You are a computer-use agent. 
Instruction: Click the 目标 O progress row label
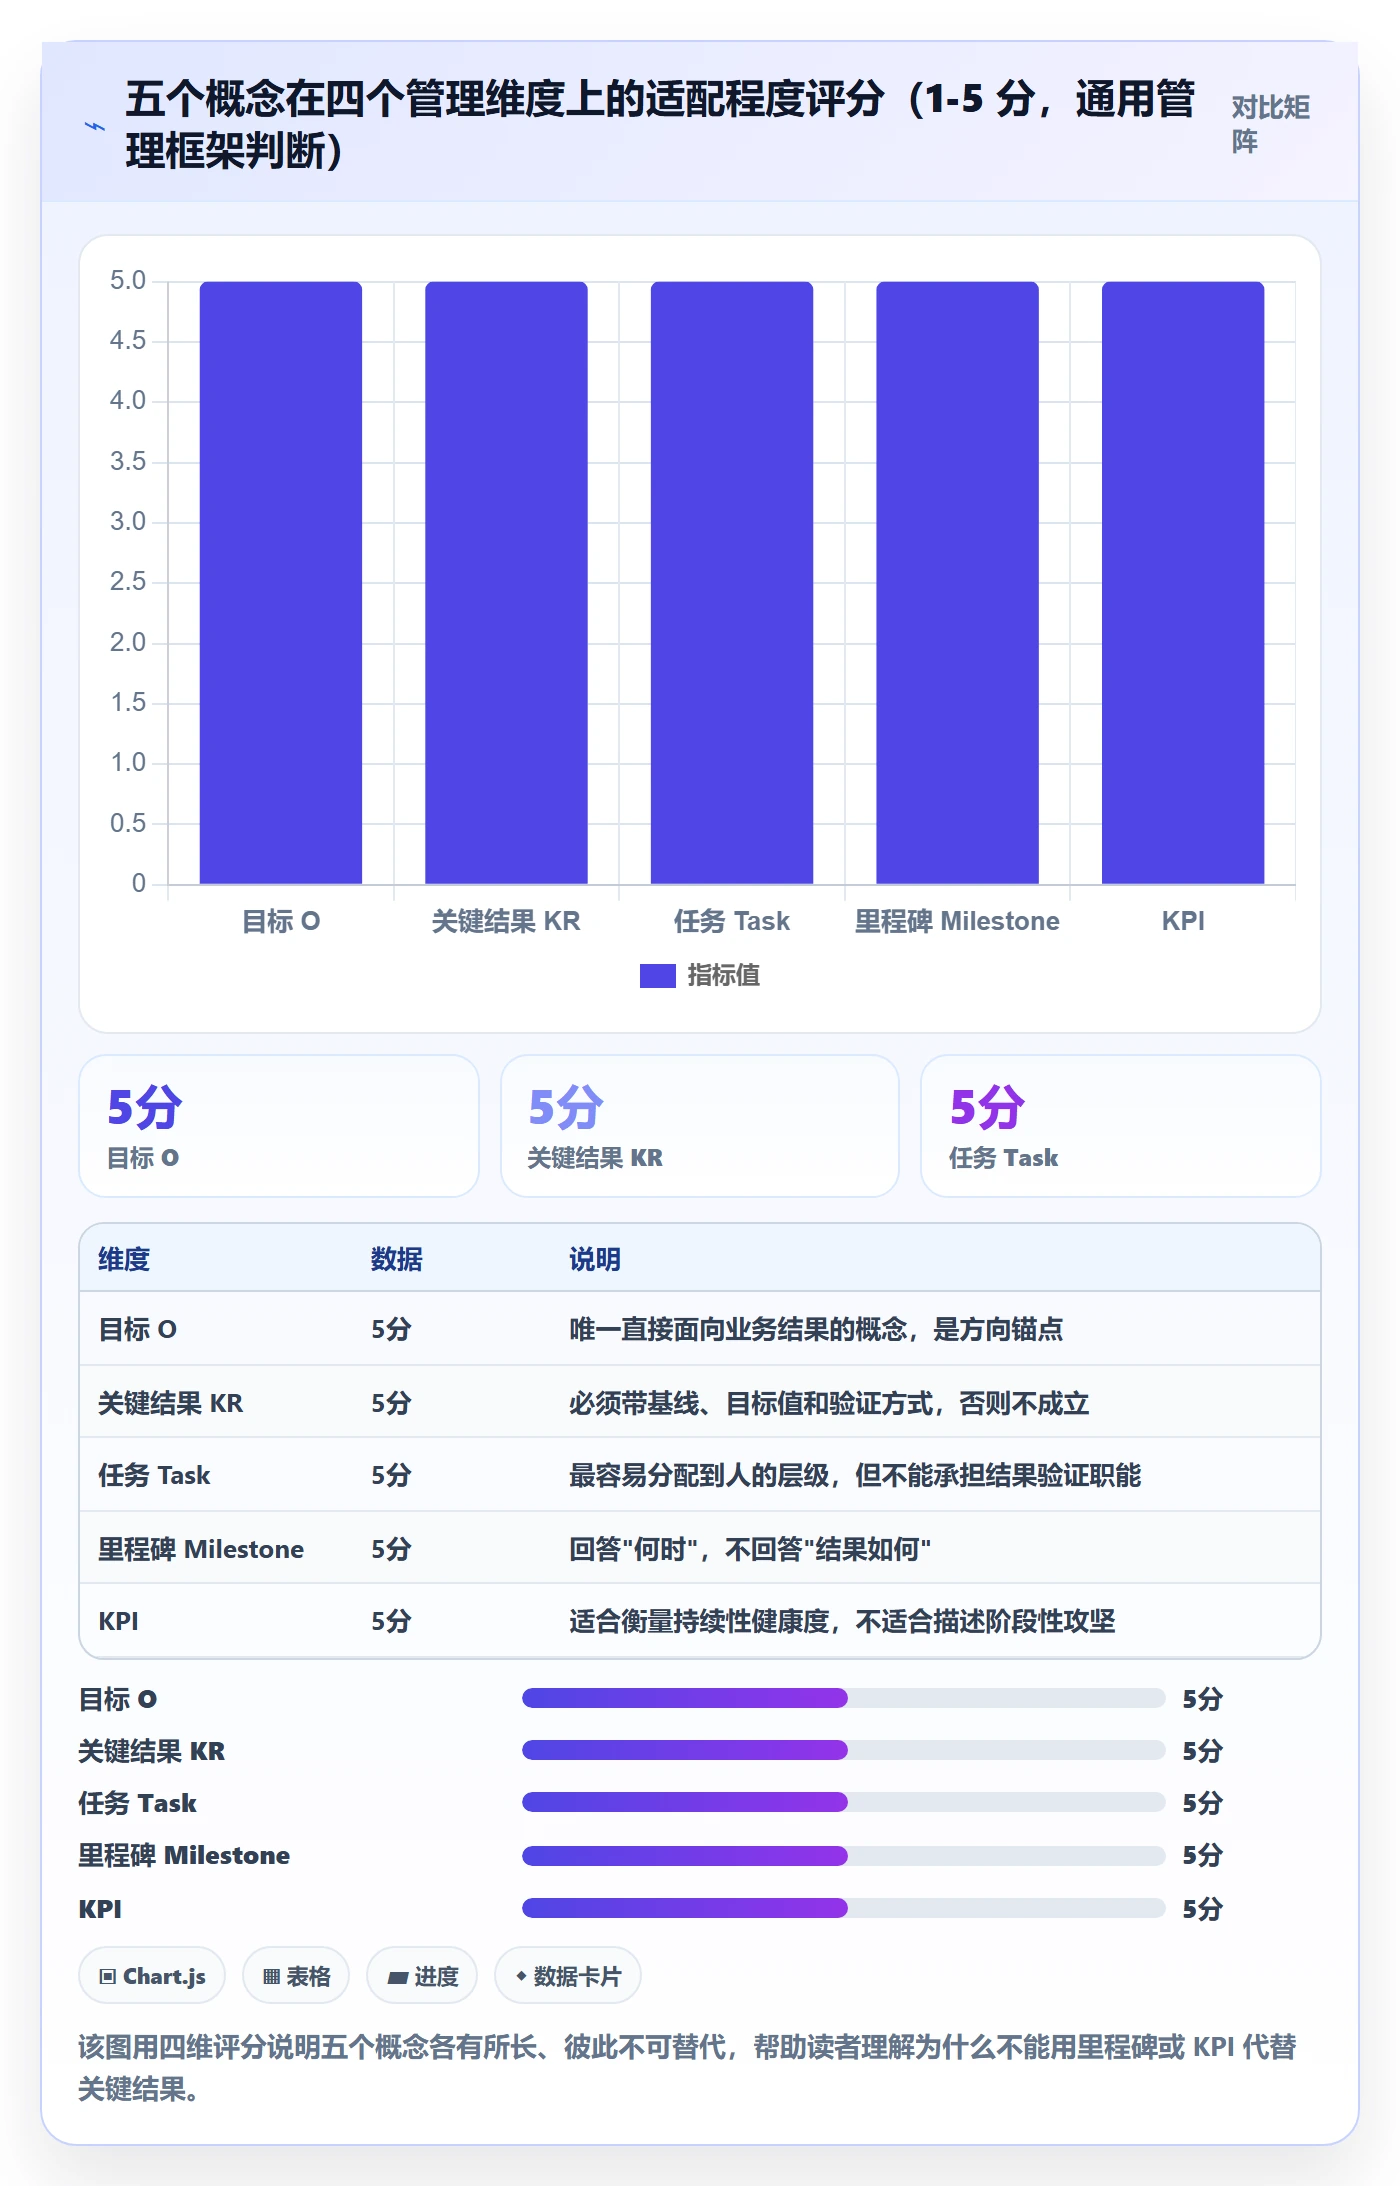point(118,1699)
